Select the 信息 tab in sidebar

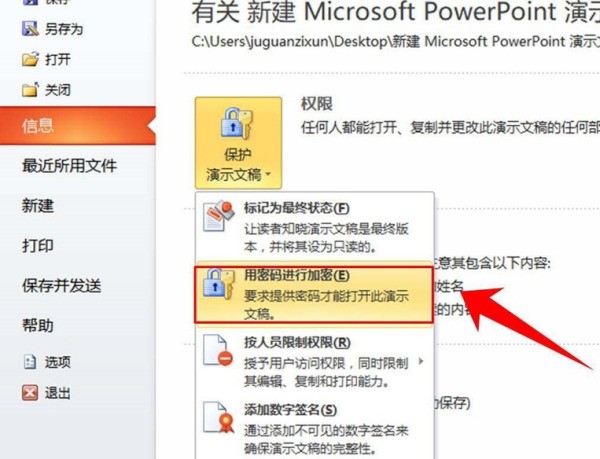(x=78, y=126)
